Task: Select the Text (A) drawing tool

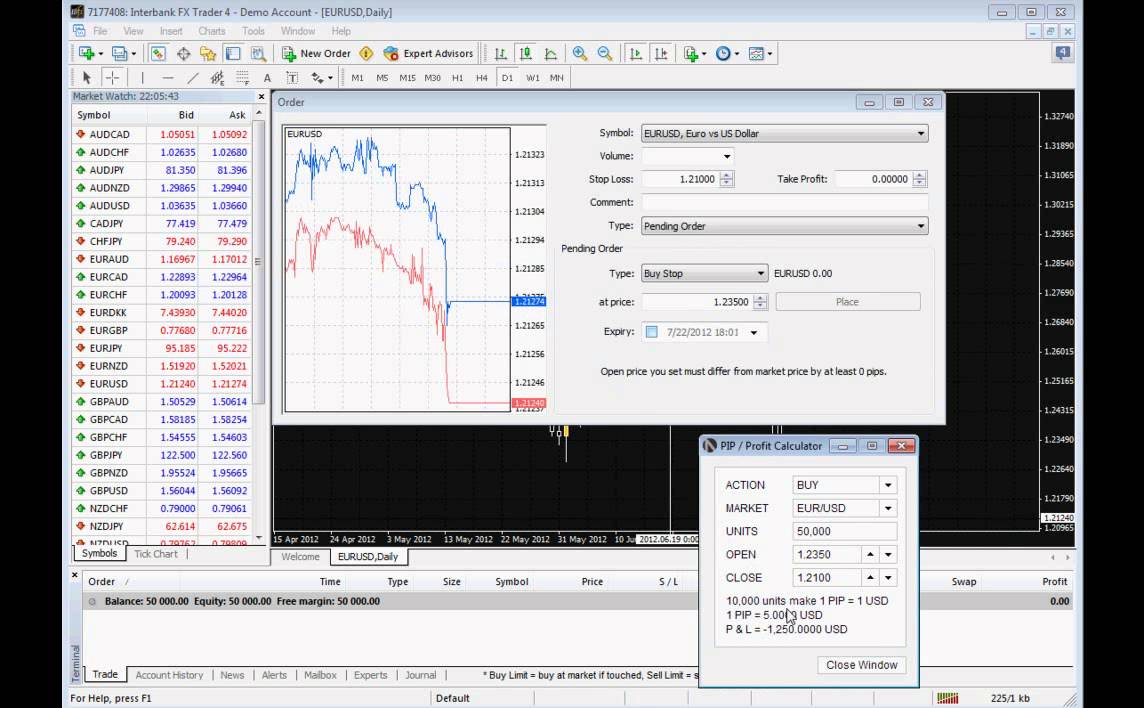Action: click(x=267, y=77)
